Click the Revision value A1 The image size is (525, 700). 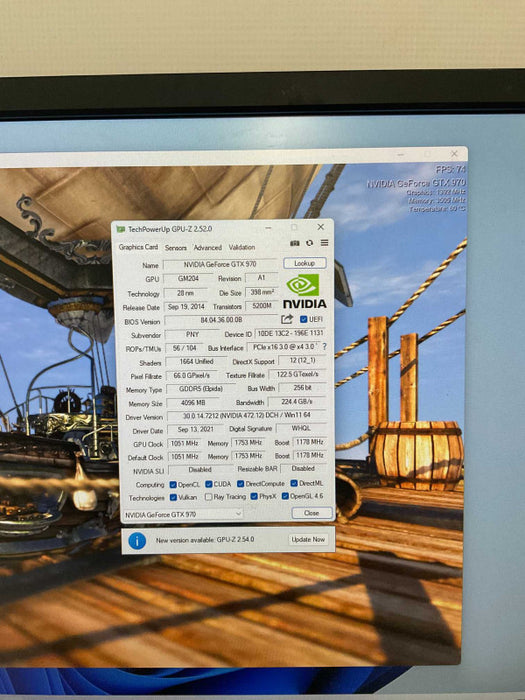point(262,278)
